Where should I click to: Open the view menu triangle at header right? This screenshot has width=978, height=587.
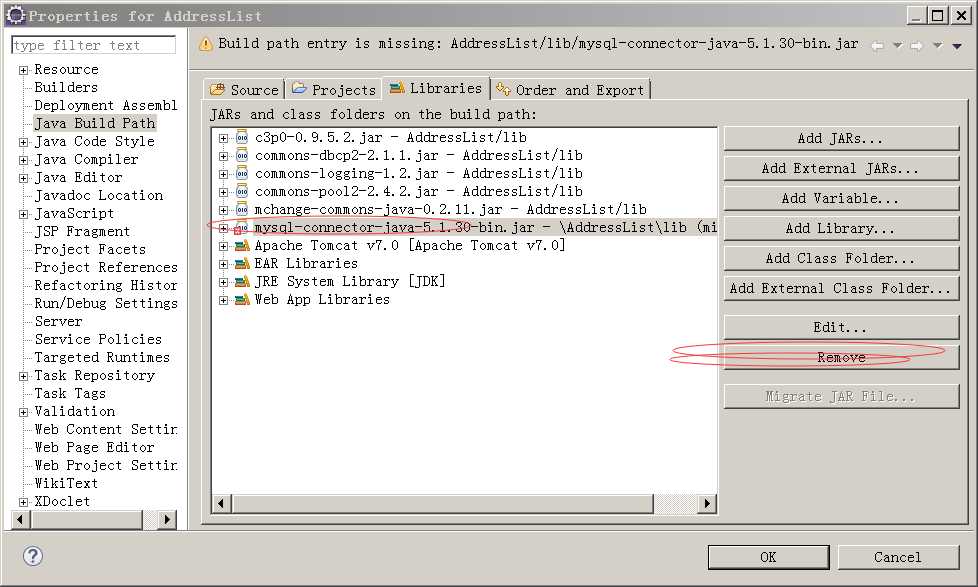click(957, 46)
